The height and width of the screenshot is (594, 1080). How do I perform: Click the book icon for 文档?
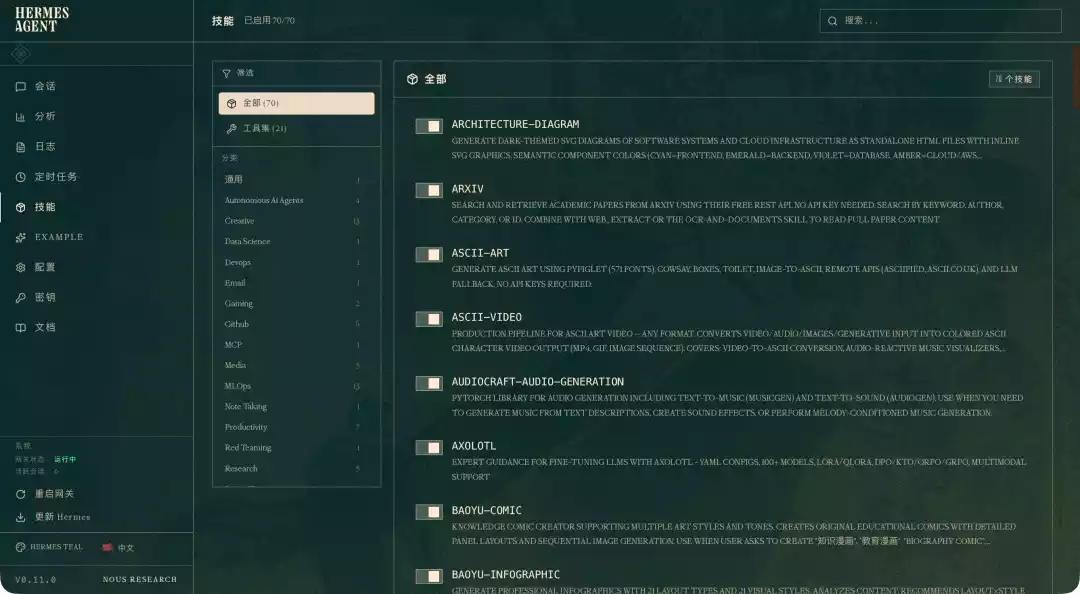pos(21,328)
